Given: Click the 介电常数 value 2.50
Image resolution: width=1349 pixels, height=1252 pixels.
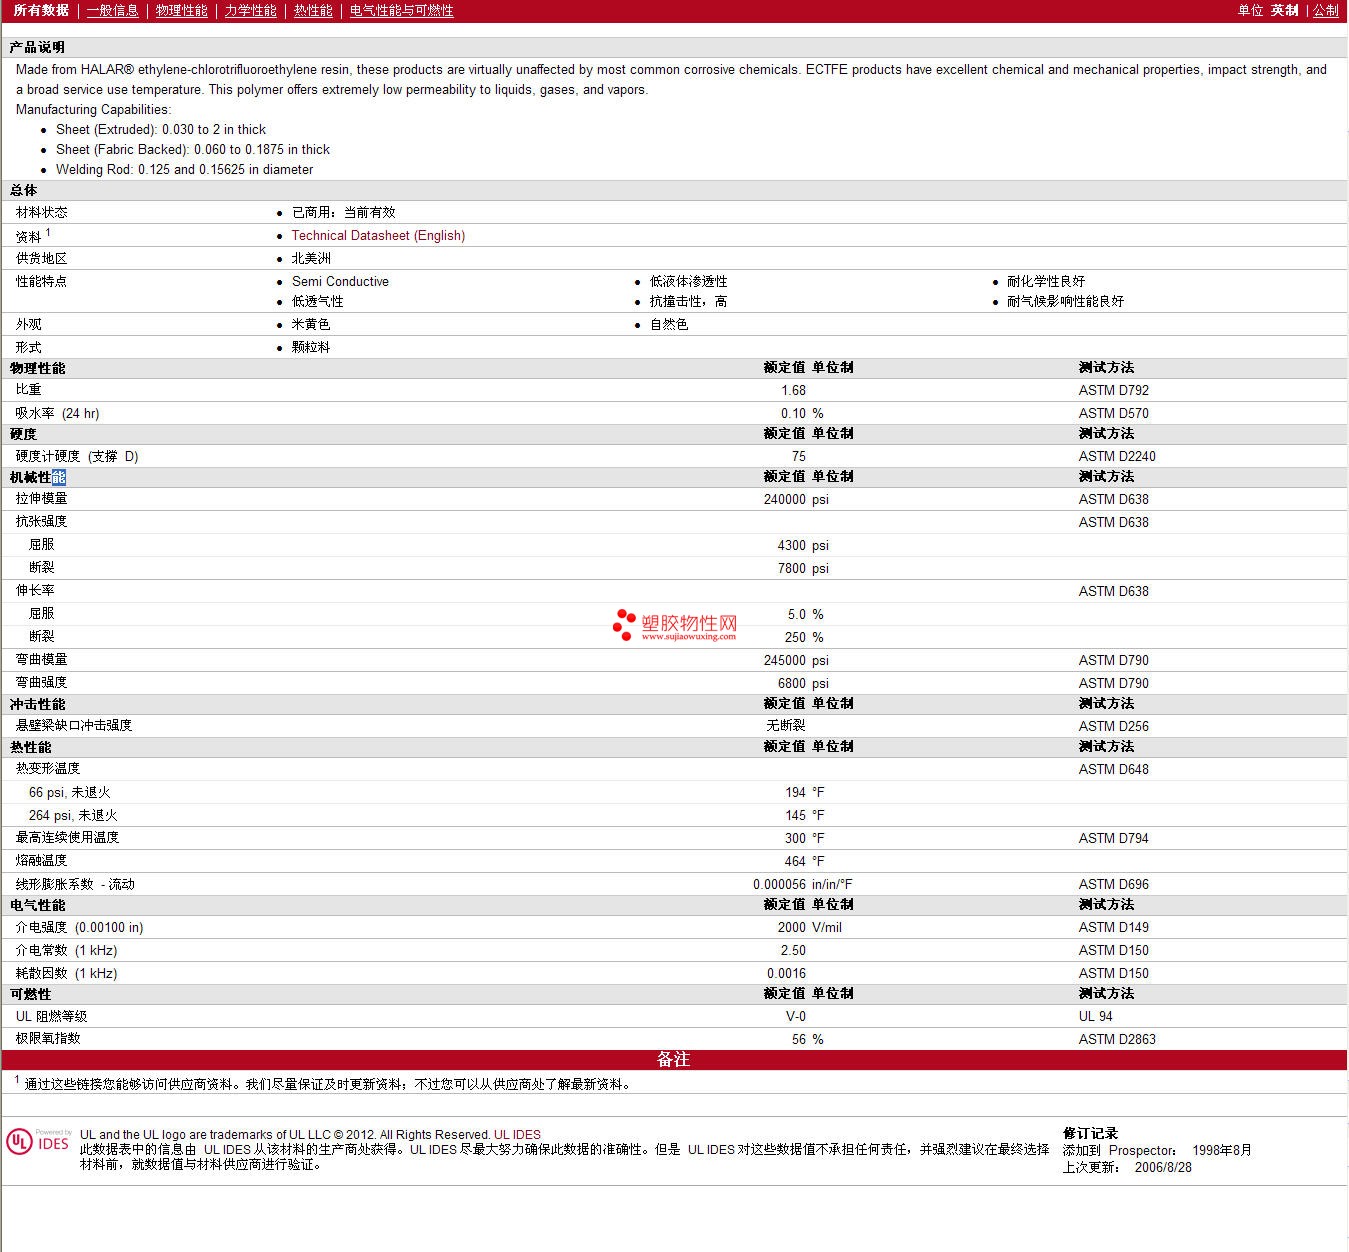Looking at the screenshot, I should pyautogui.click(x=793, y=950).
